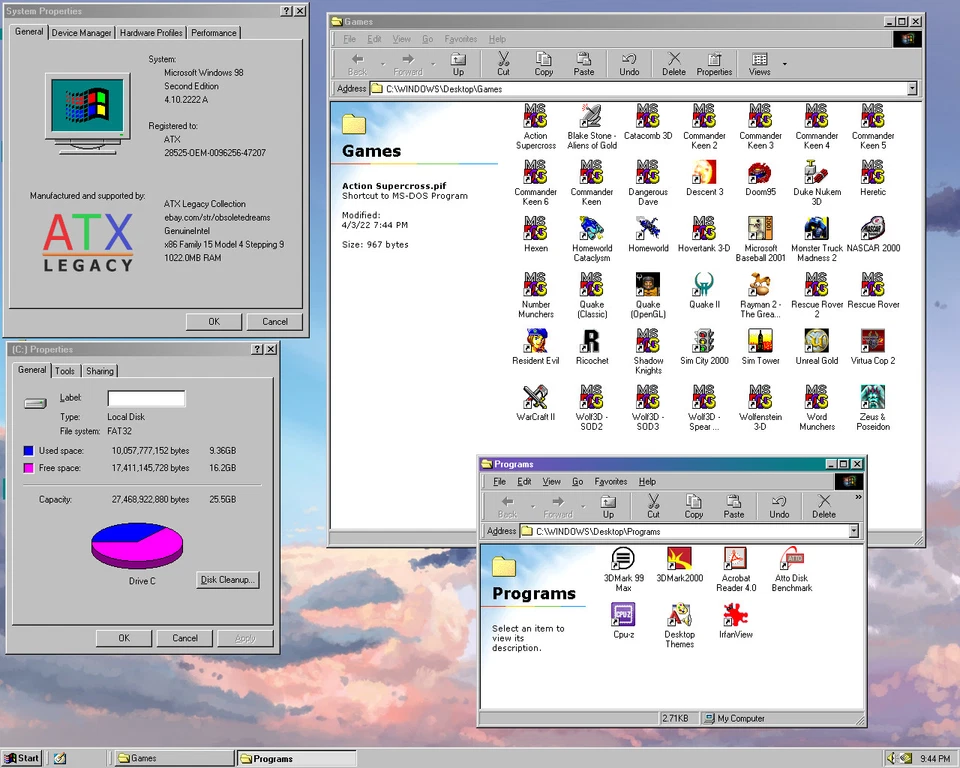
Task: Expand the Games address bar dropdown
Action: pos(911,89)
